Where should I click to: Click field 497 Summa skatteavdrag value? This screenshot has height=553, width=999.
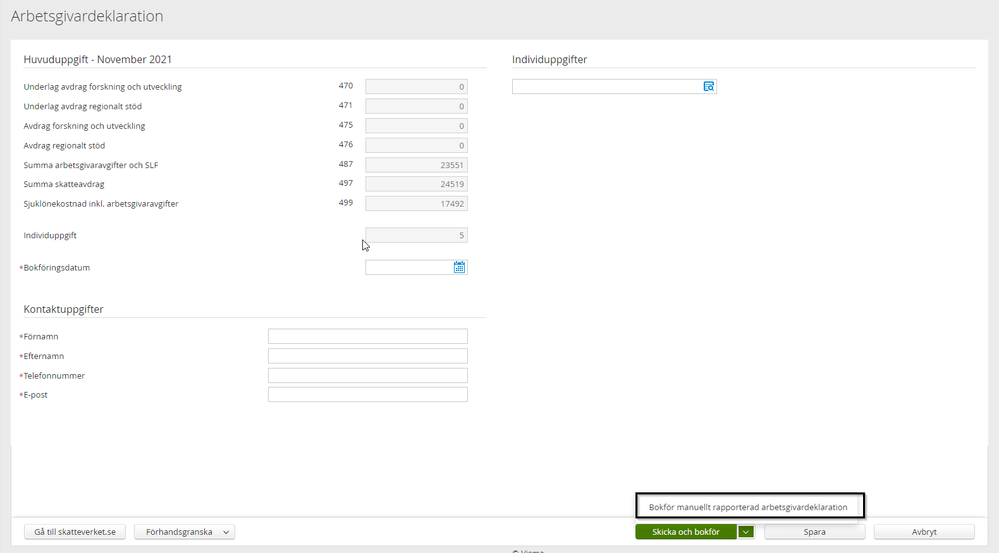pyautogui.click(x=416, y=184)
